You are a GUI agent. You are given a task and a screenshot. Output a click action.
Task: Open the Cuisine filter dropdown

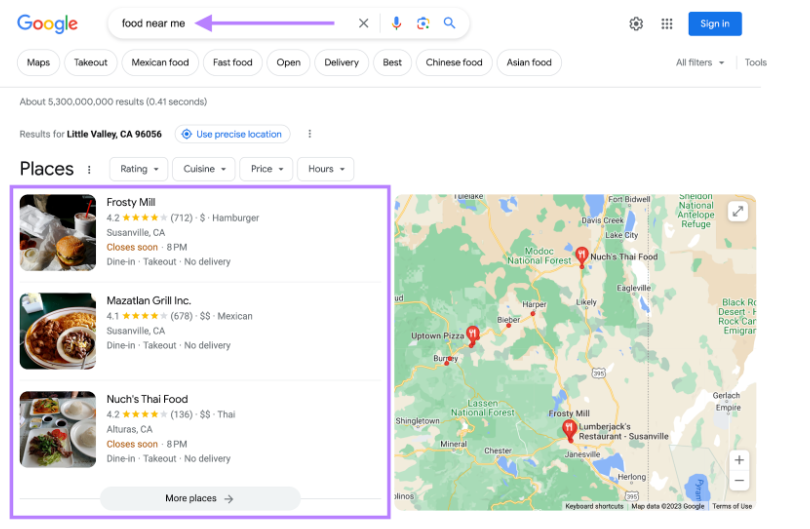coord(204,169)
